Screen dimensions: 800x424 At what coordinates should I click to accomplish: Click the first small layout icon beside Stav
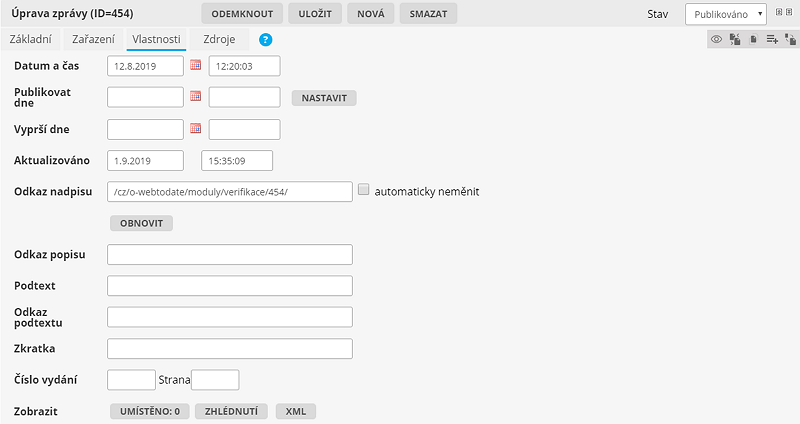coord(780,12)
